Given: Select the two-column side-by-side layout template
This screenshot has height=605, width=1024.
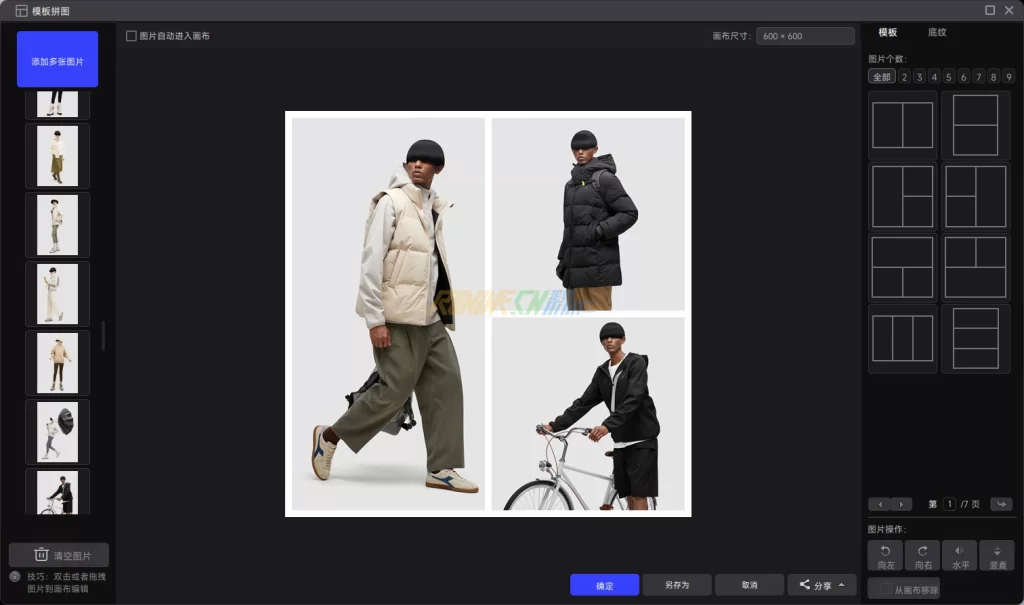Looking at the screenshot, I should tap(903, 125).
